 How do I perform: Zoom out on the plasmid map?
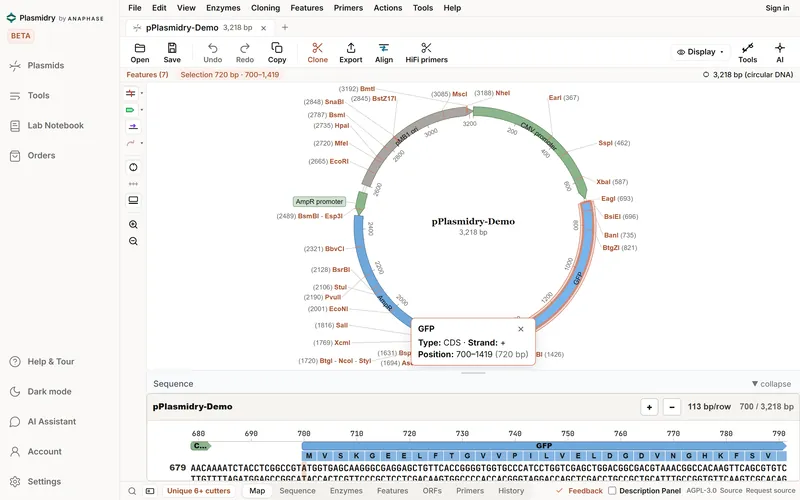point(133,241)
